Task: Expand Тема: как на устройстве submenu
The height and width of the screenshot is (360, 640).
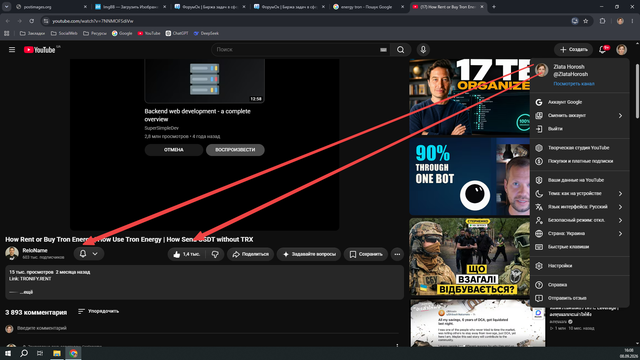Action: [x=580, y=193]
